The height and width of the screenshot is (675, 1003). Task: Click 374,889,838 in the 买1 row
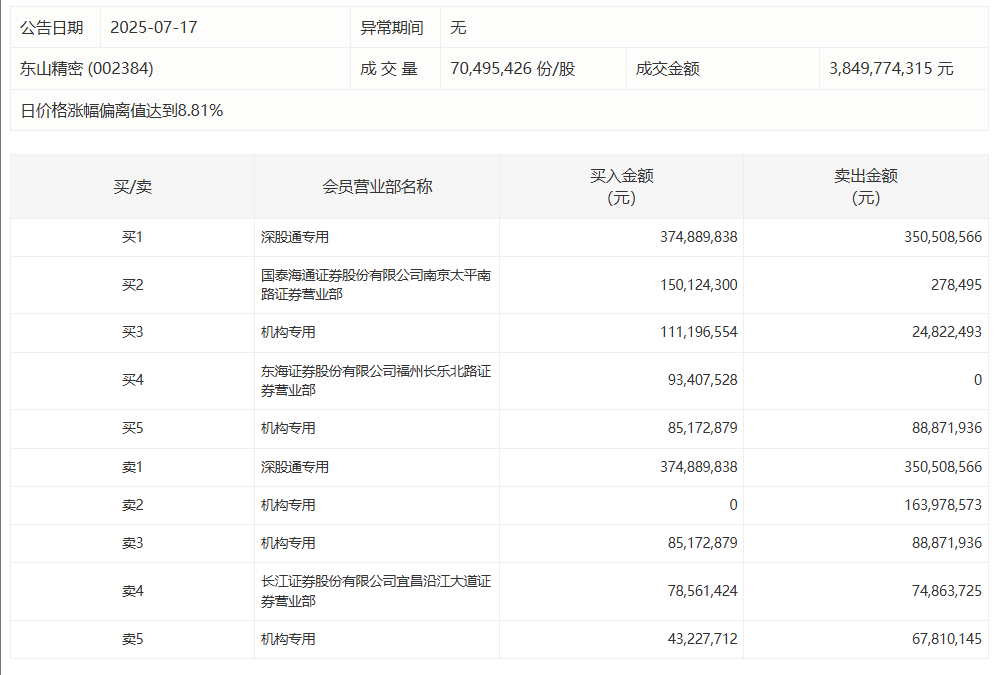pos(699,237)
